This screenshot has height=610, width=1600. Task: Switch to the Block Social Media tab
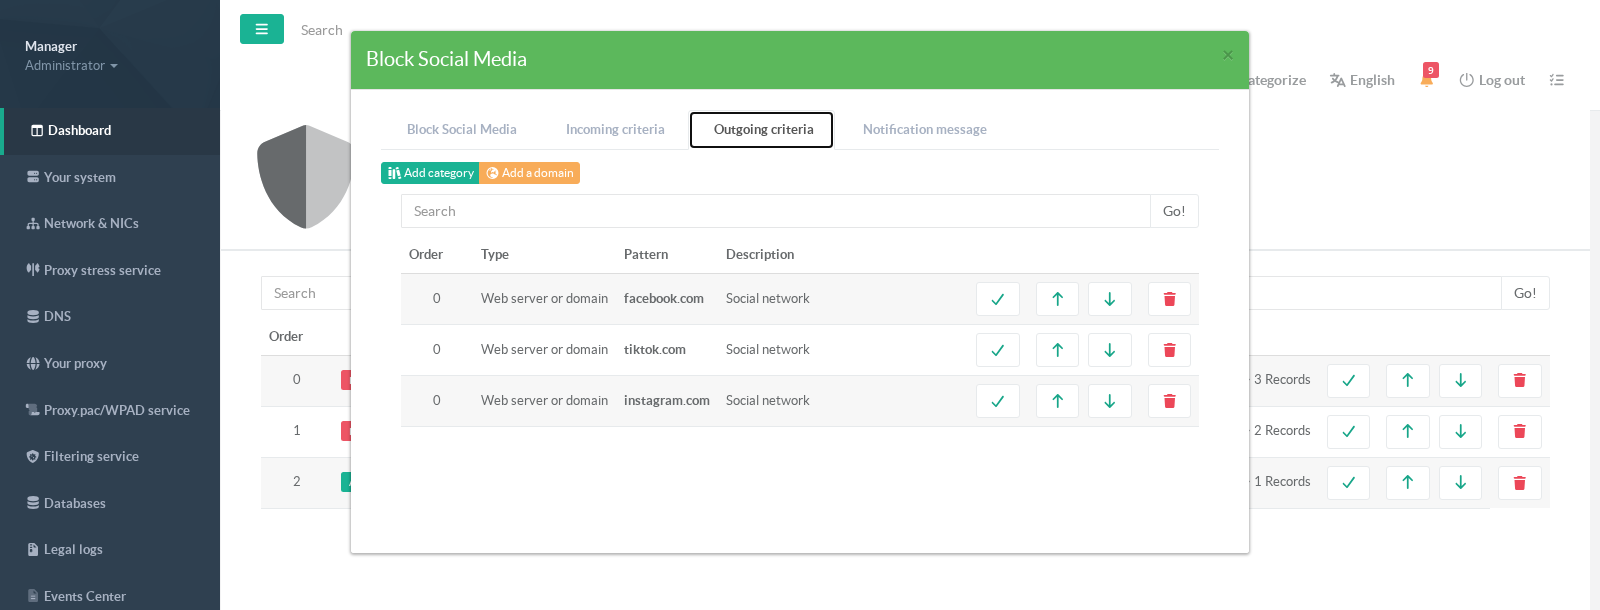pos(462,129)
